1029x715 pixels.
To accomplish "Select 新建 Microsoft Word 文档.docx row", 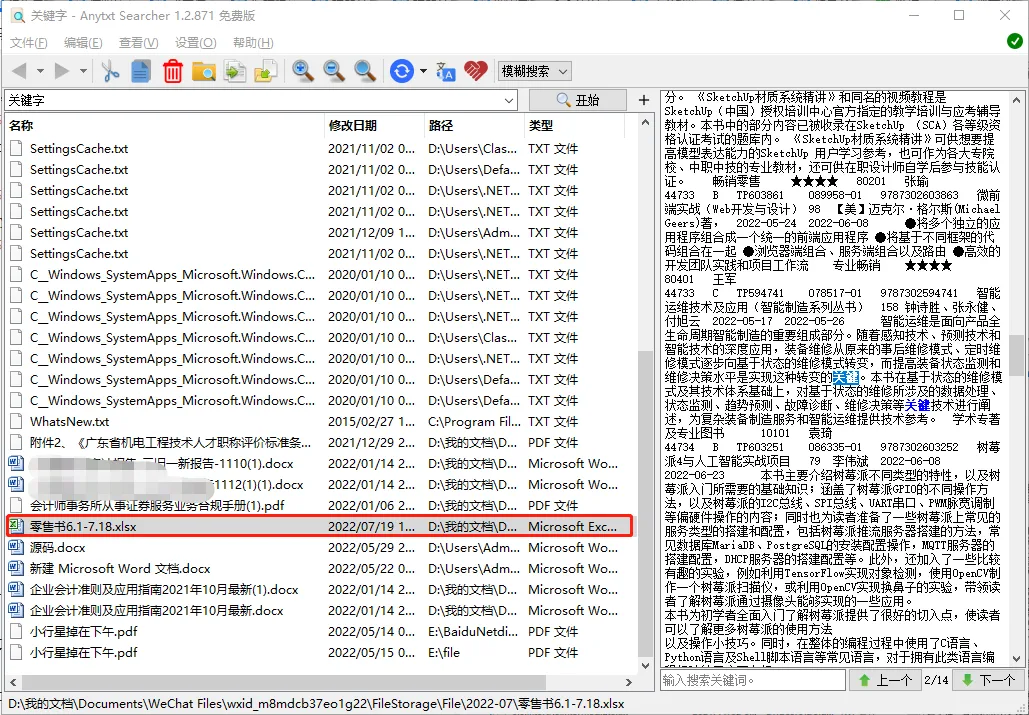I will point(320,568).
